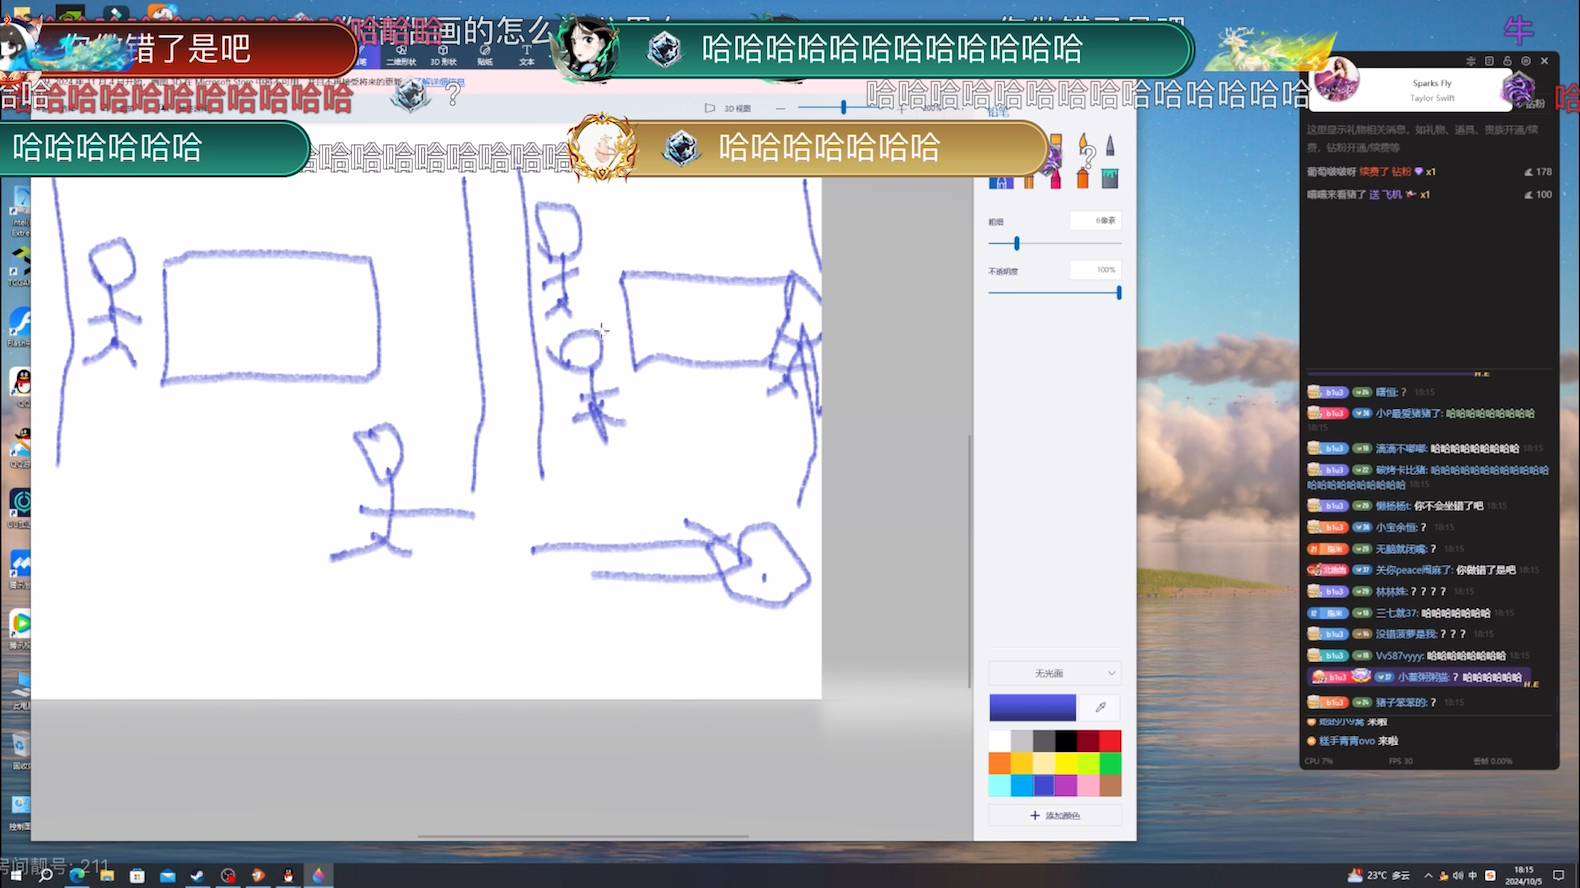Viewport: 1580px width, 888px height.
Task: Click the add color button
Action: (x=1055, y=816)
